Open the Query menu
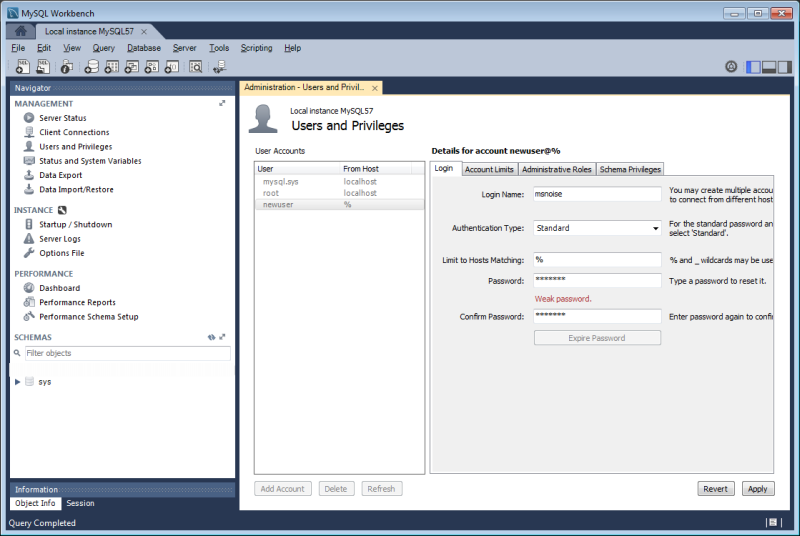This screenshot has height=536, width=800. click(104, 48)
